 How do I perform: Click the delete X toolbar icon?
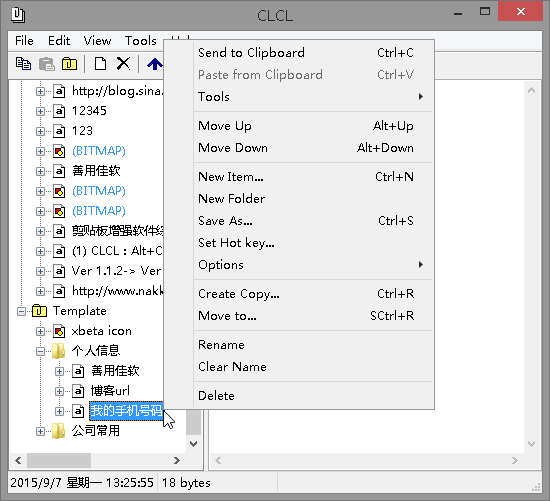click(123, 64)
